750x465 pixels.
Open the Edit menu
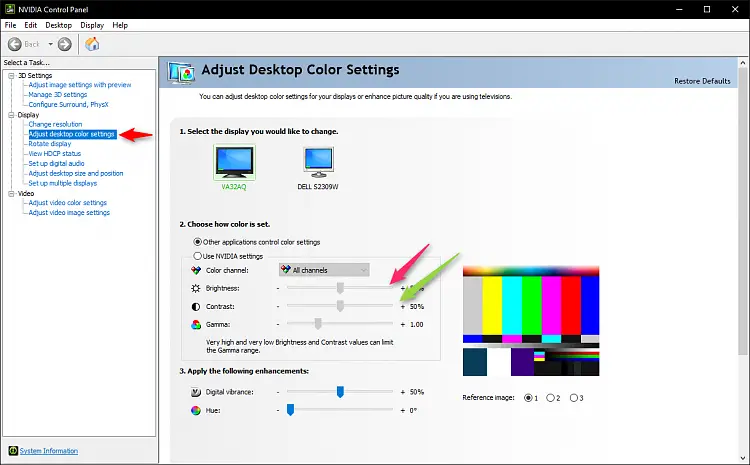[x=31, y=25]
